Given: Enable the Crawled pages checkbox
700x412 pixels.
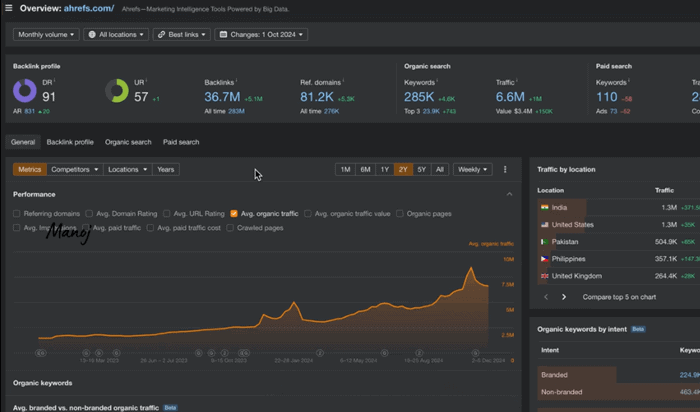Looking at the screenshot, I should 230,228.
